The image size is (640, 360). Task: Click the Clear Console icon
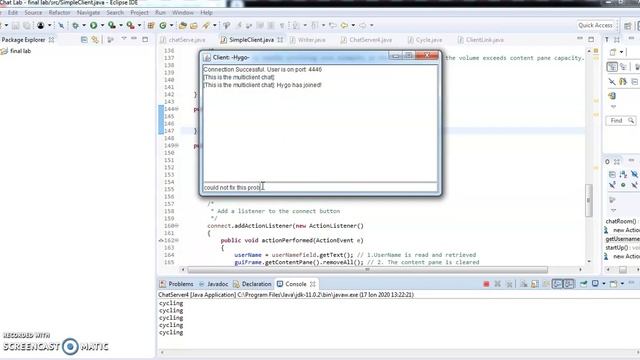pos(524,284)
